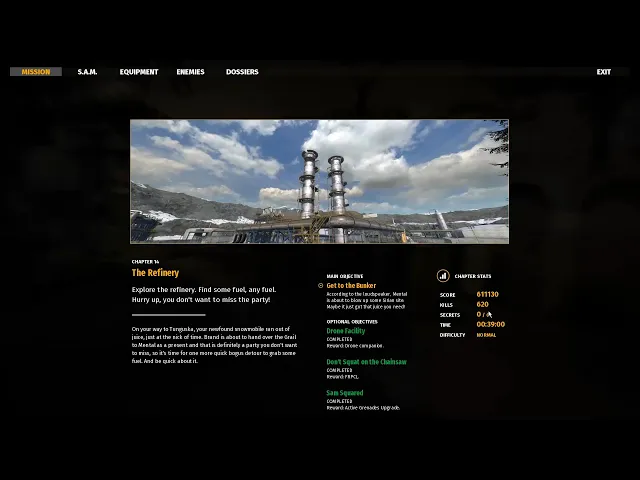Open the Mission tab
Screen dimensions: 640x480
[x=36, y=72]
